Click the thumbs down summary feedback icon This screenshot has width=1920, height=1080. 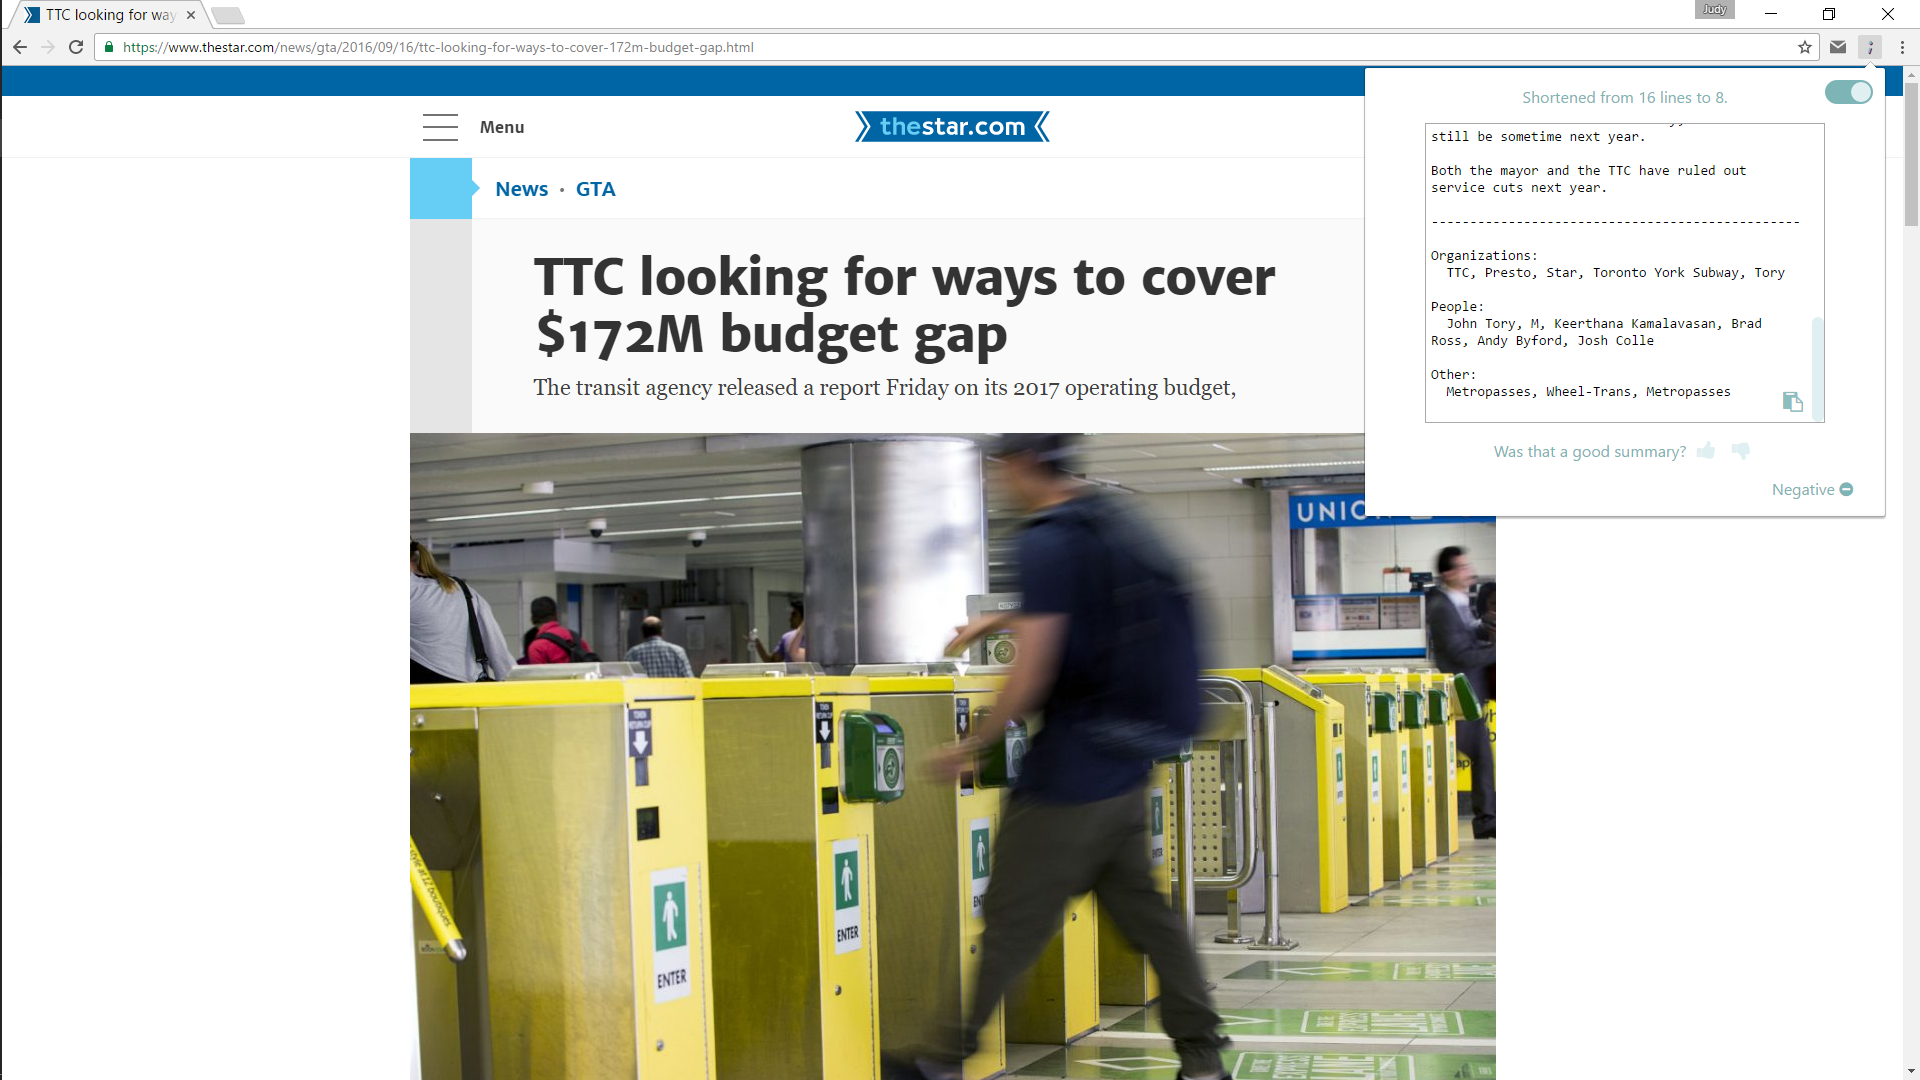click(x=1741, y=451)
